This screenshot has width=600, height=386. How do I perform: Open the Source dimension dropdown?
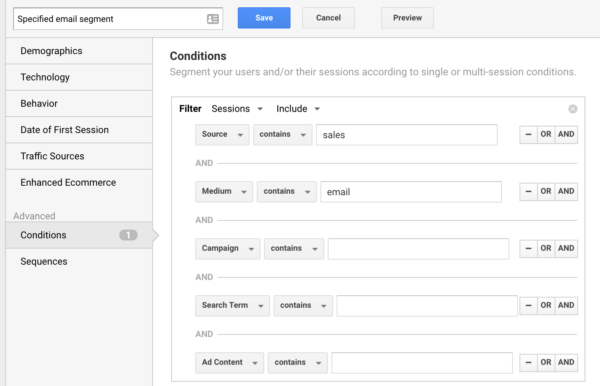(x=222, y=135)
